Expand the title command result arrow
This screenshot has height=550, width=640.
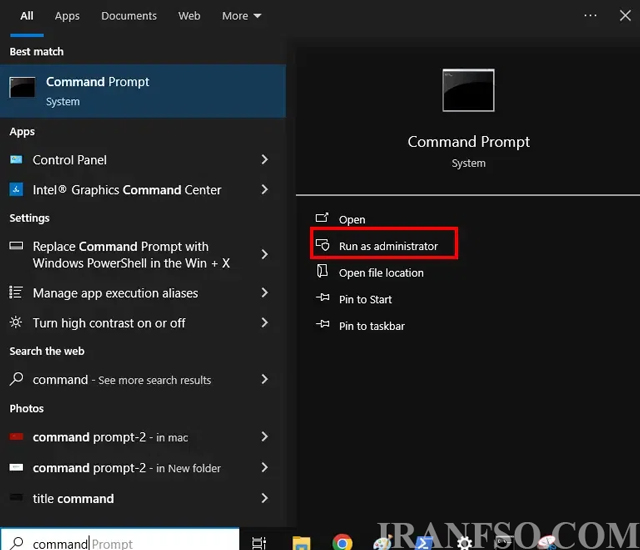(x=264, y=498)
